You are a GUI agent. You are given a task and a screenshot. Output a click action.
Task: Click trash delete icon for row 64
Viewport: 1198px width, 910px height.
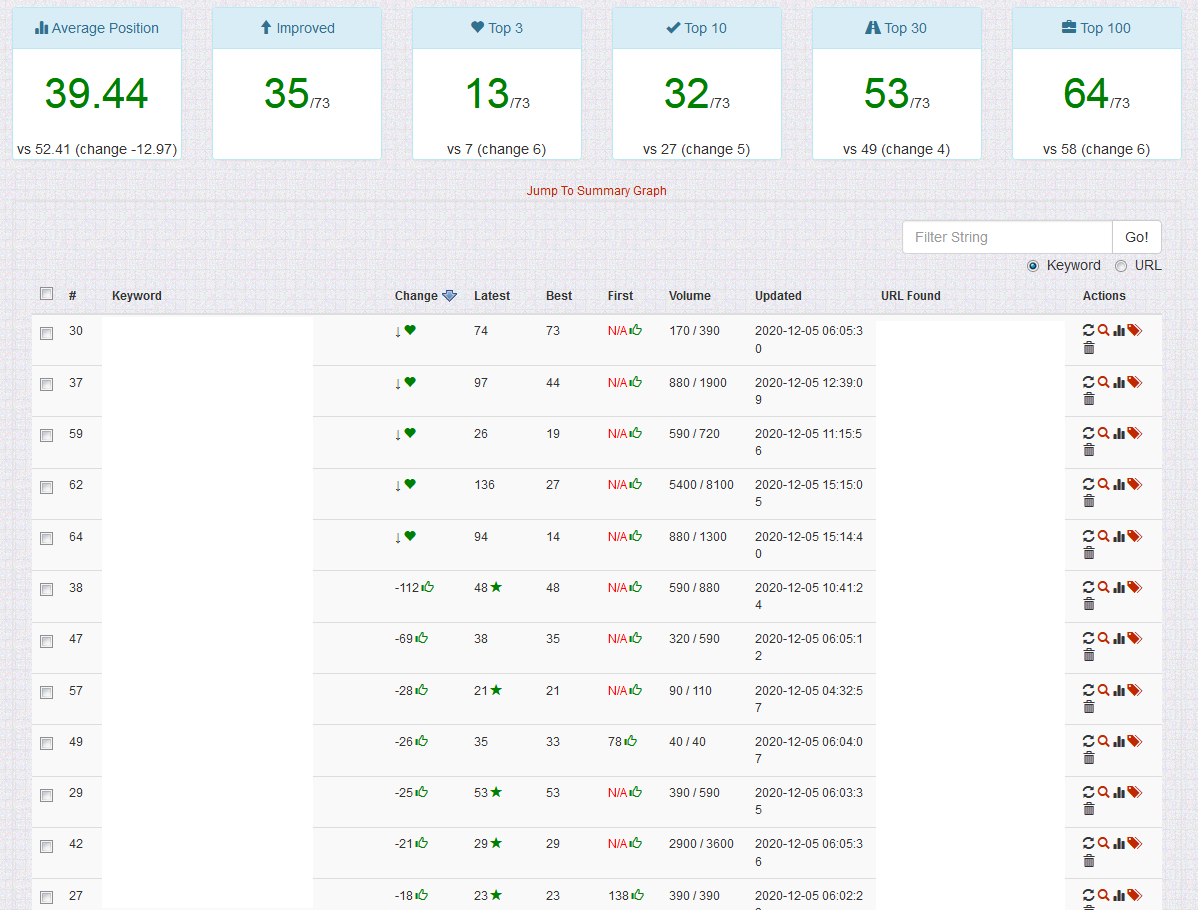(1089, 552)
